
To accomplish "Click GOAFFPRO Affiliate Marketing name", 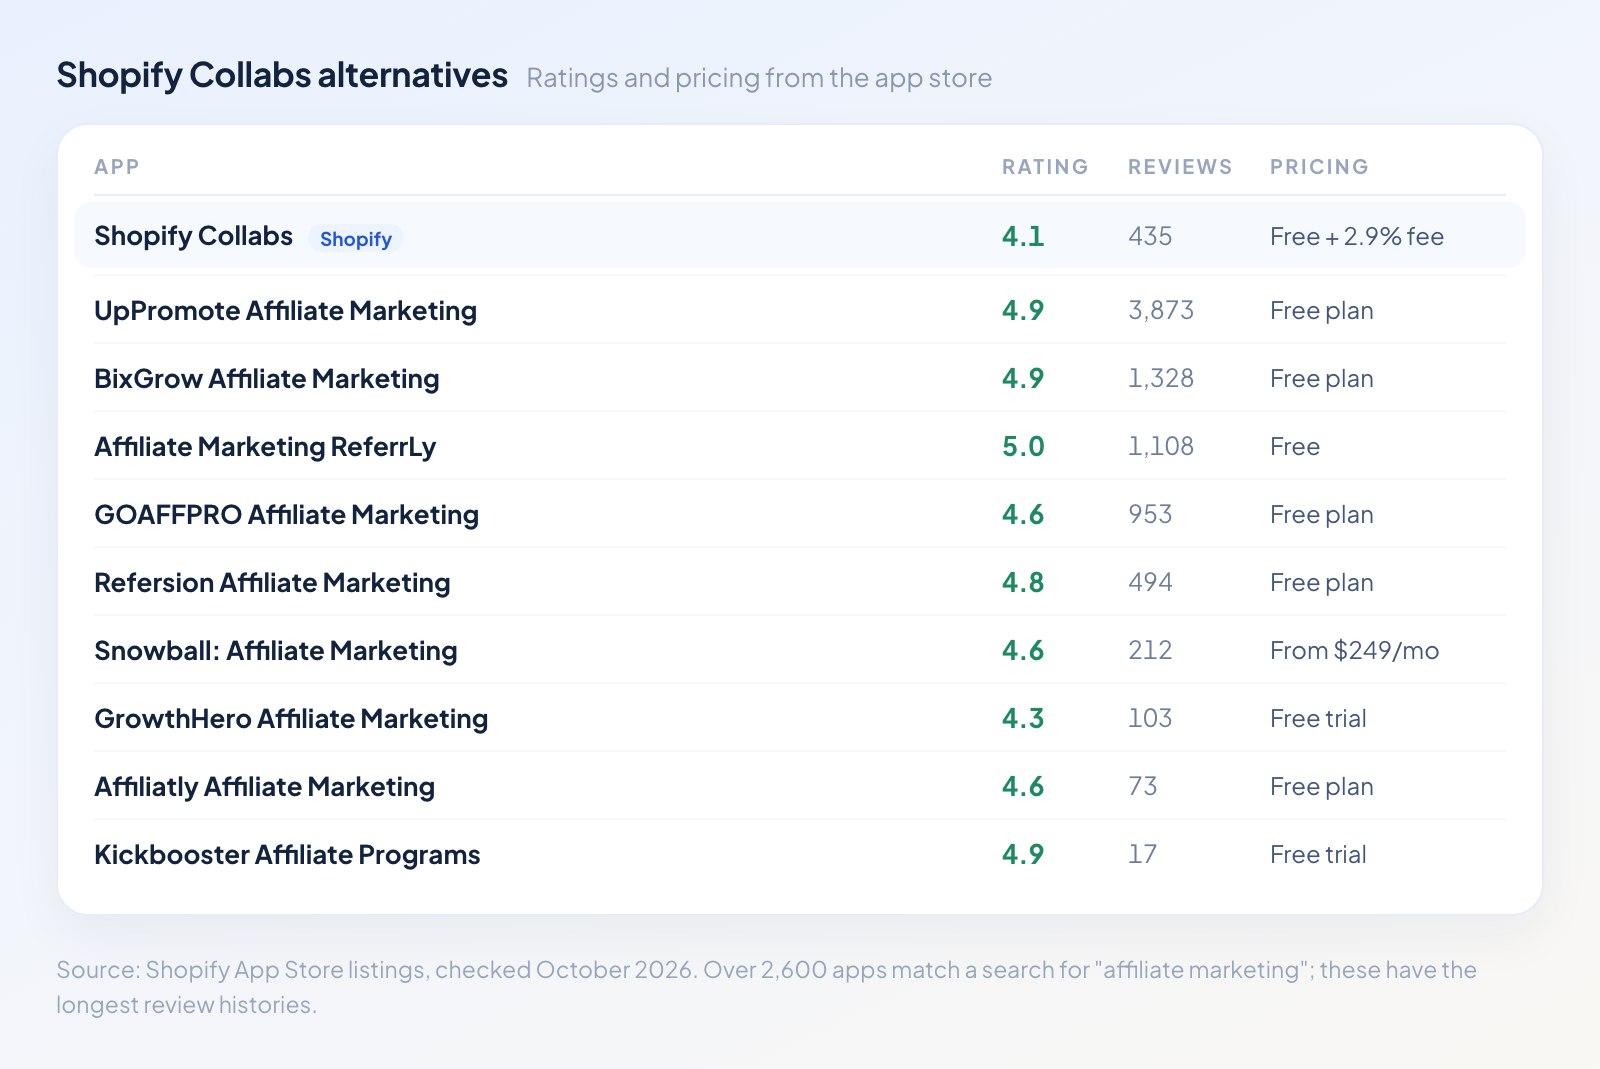I will tap(286, 515).
